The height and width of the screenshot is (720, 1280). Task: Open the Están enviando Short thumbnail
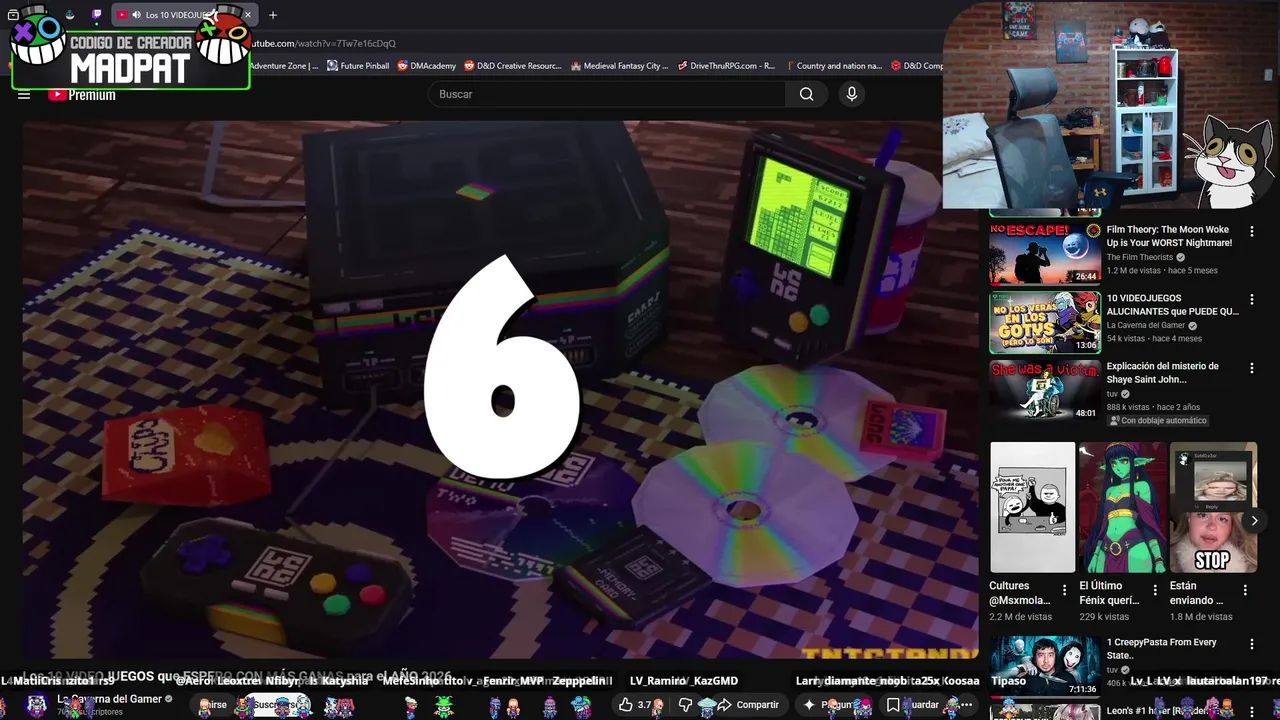[x=1212, y=507]
